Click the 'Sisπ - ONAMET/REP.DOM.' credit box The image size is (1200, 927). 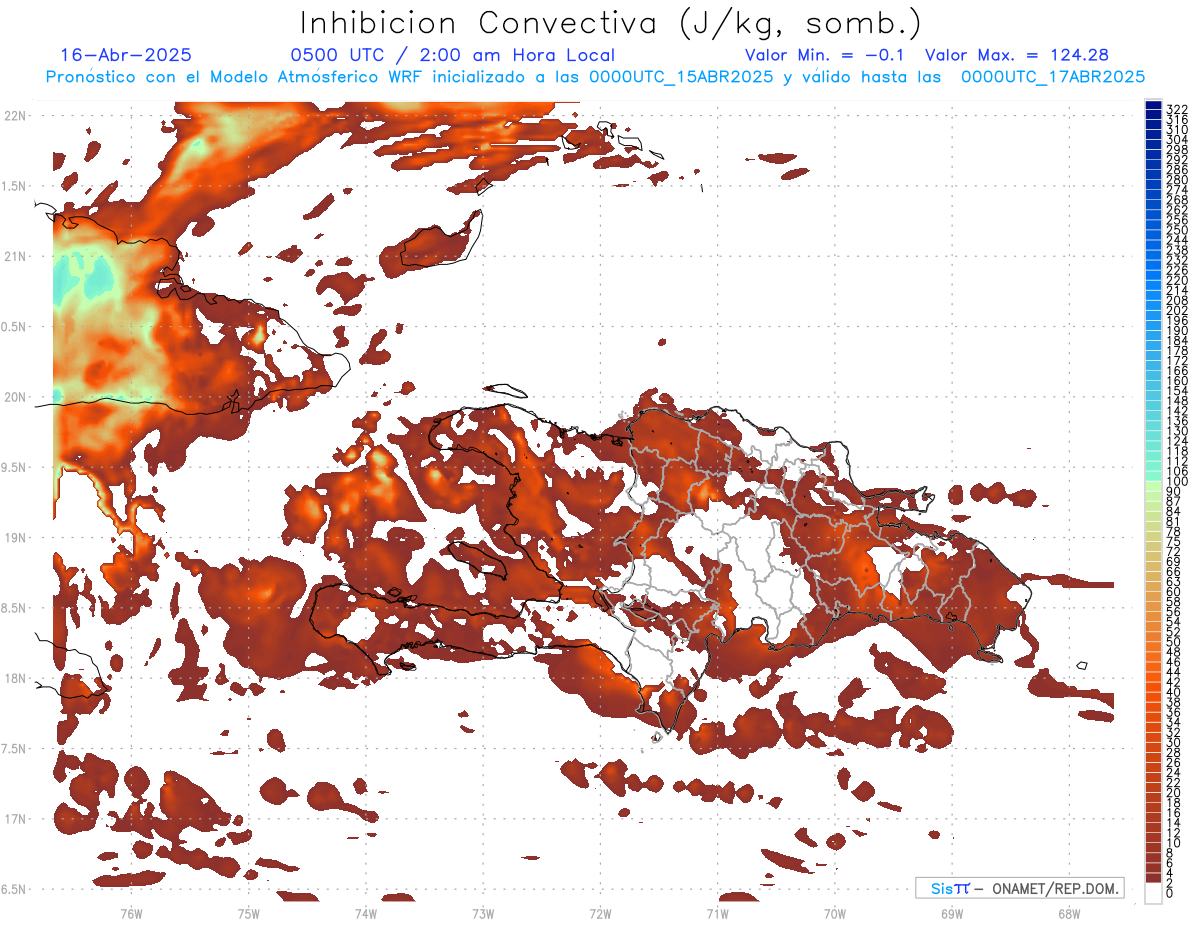click(x=1020, y=888)
